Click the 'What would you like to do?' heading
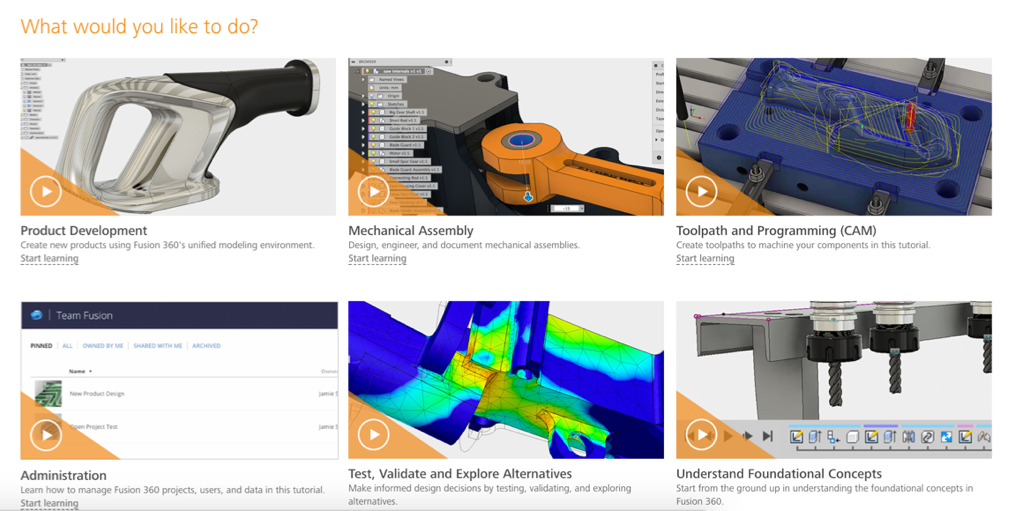The image size is (1012, 511). click(x=139, y=26)
